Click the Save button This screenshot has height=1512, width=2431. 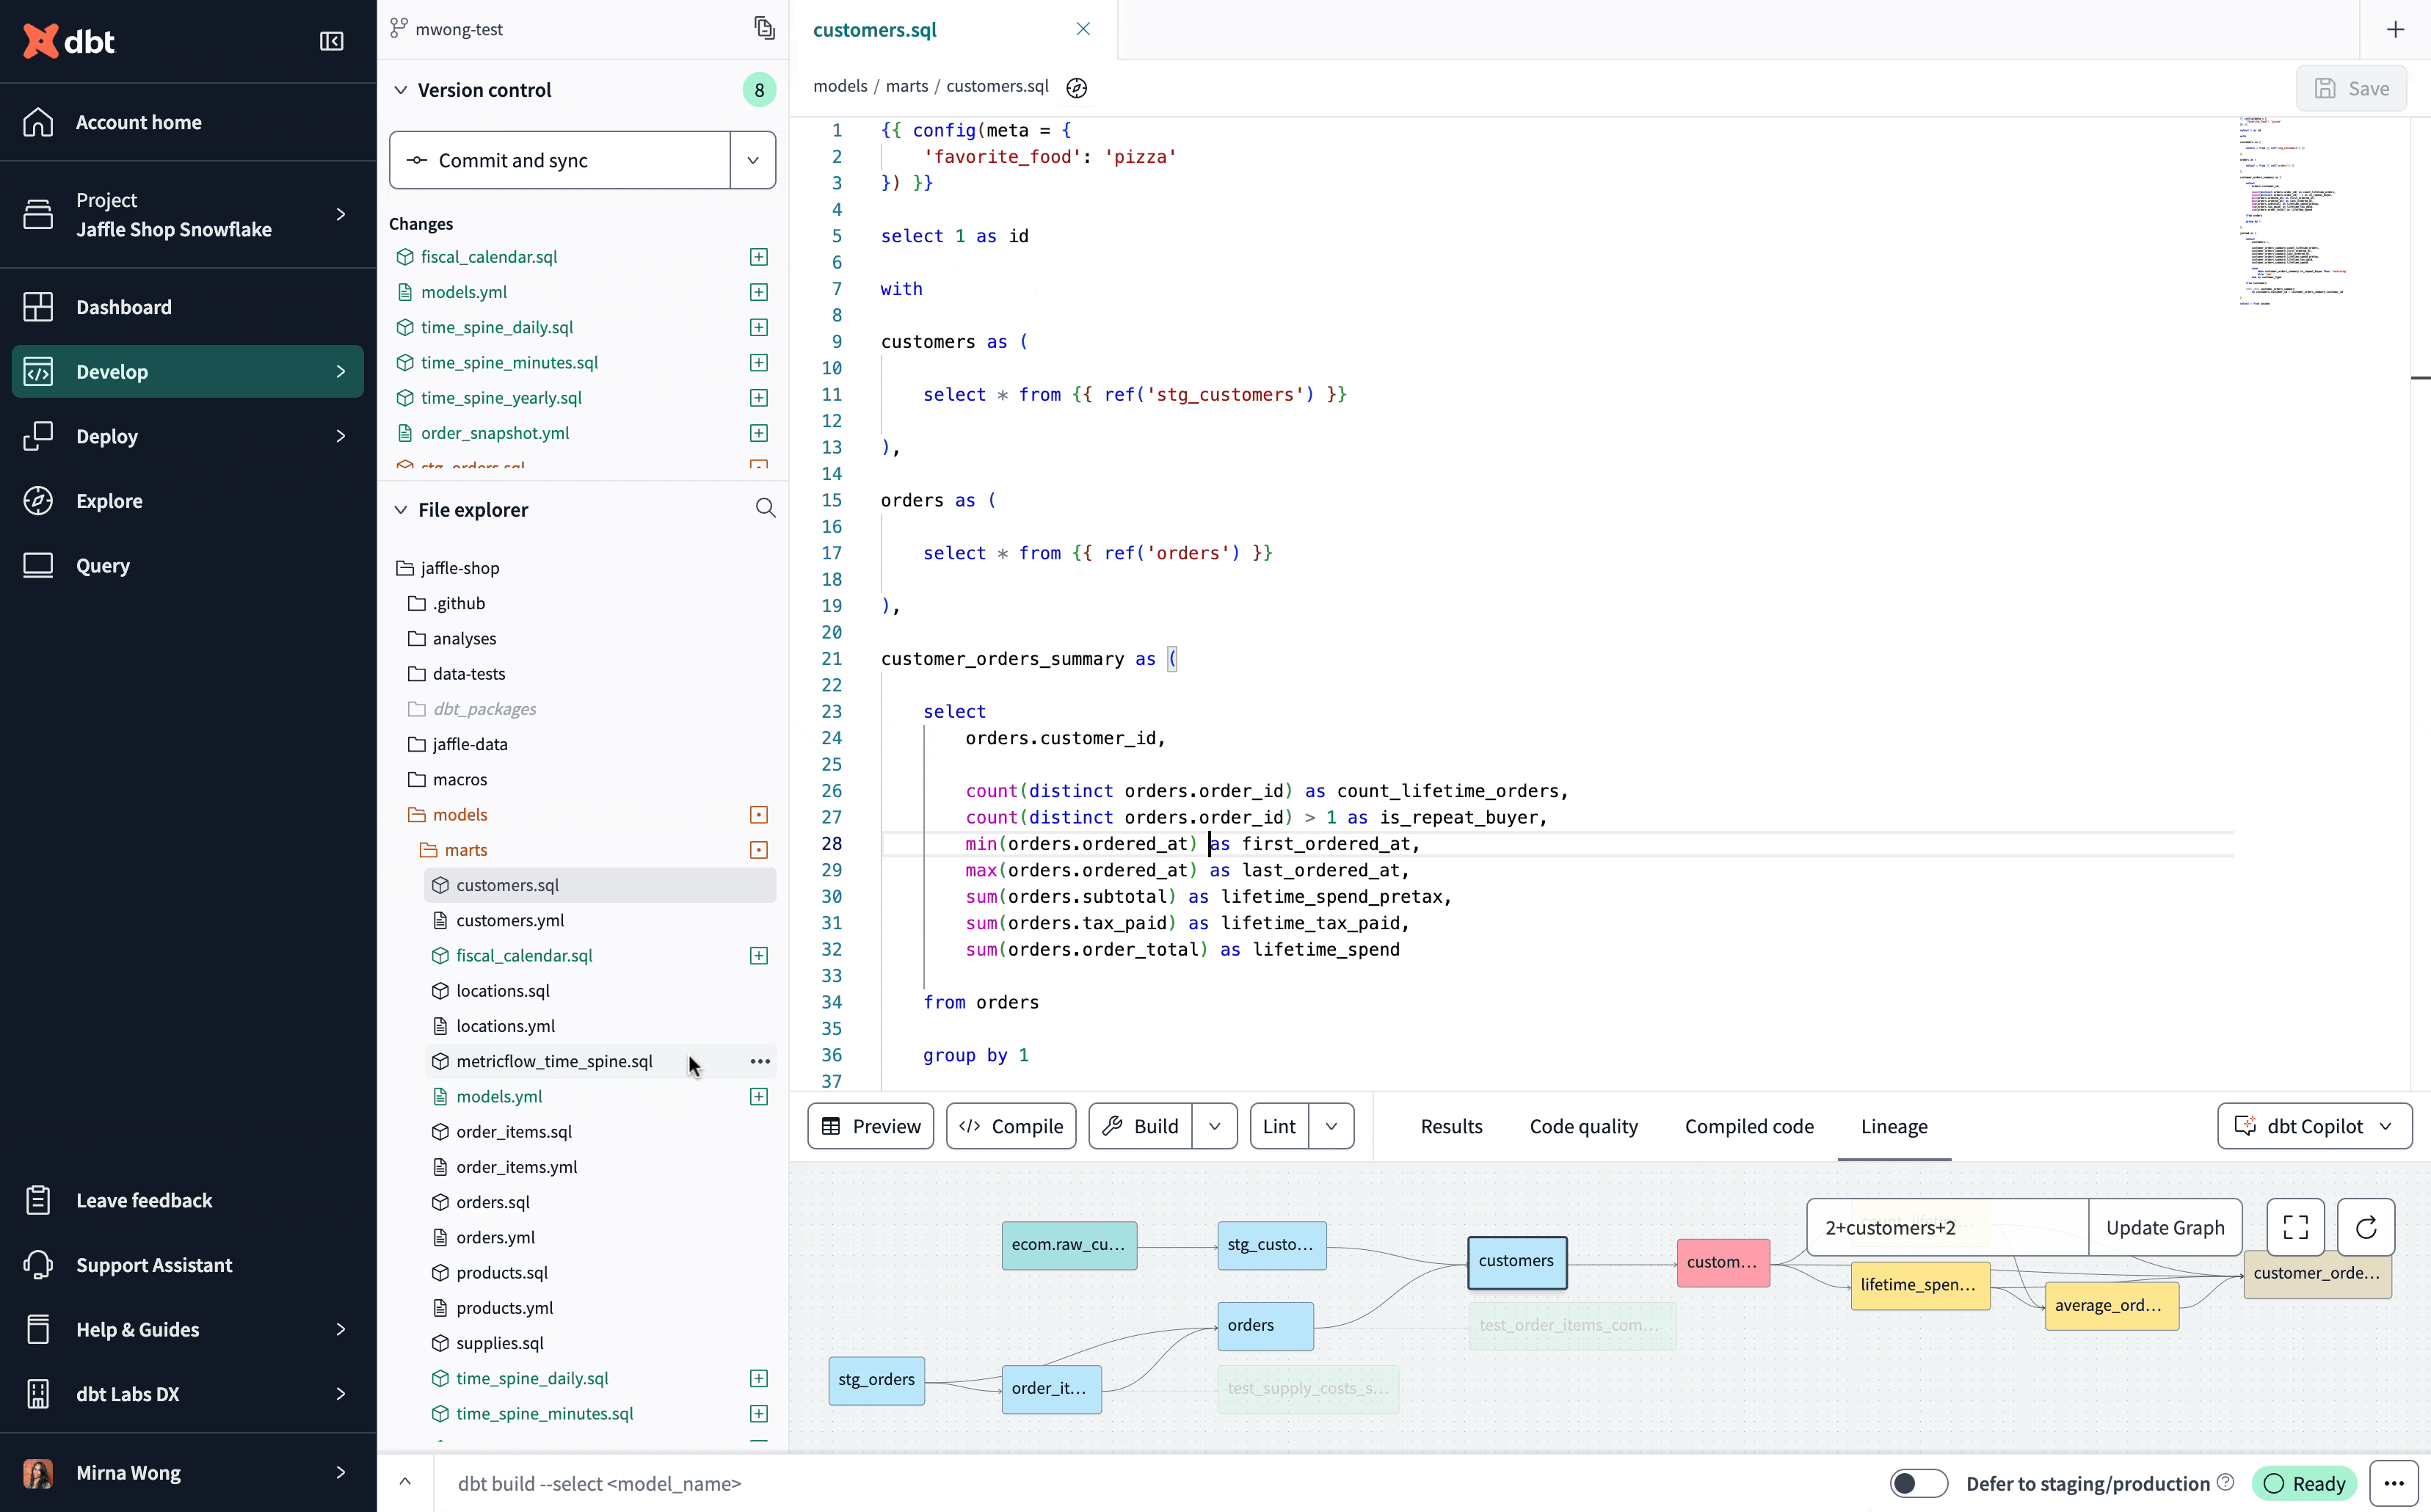(2351, 88)
